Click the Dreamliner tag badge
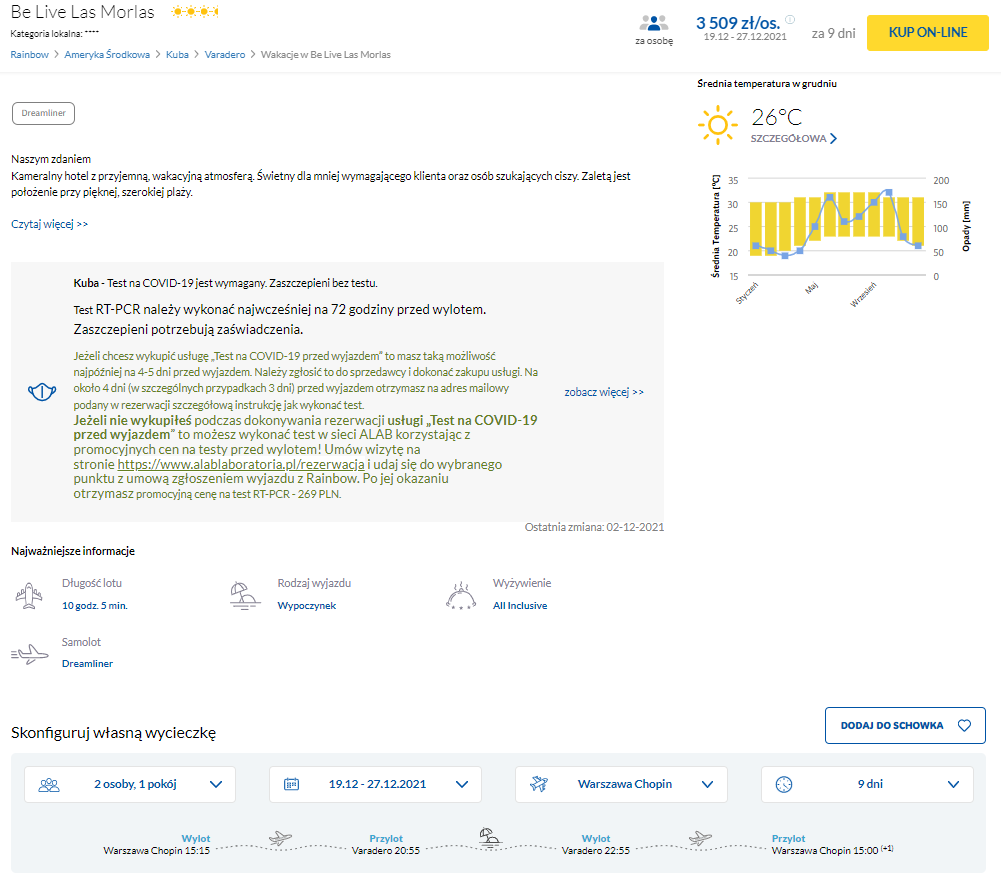Screen dimensions: 1001x883 [43, 113]
